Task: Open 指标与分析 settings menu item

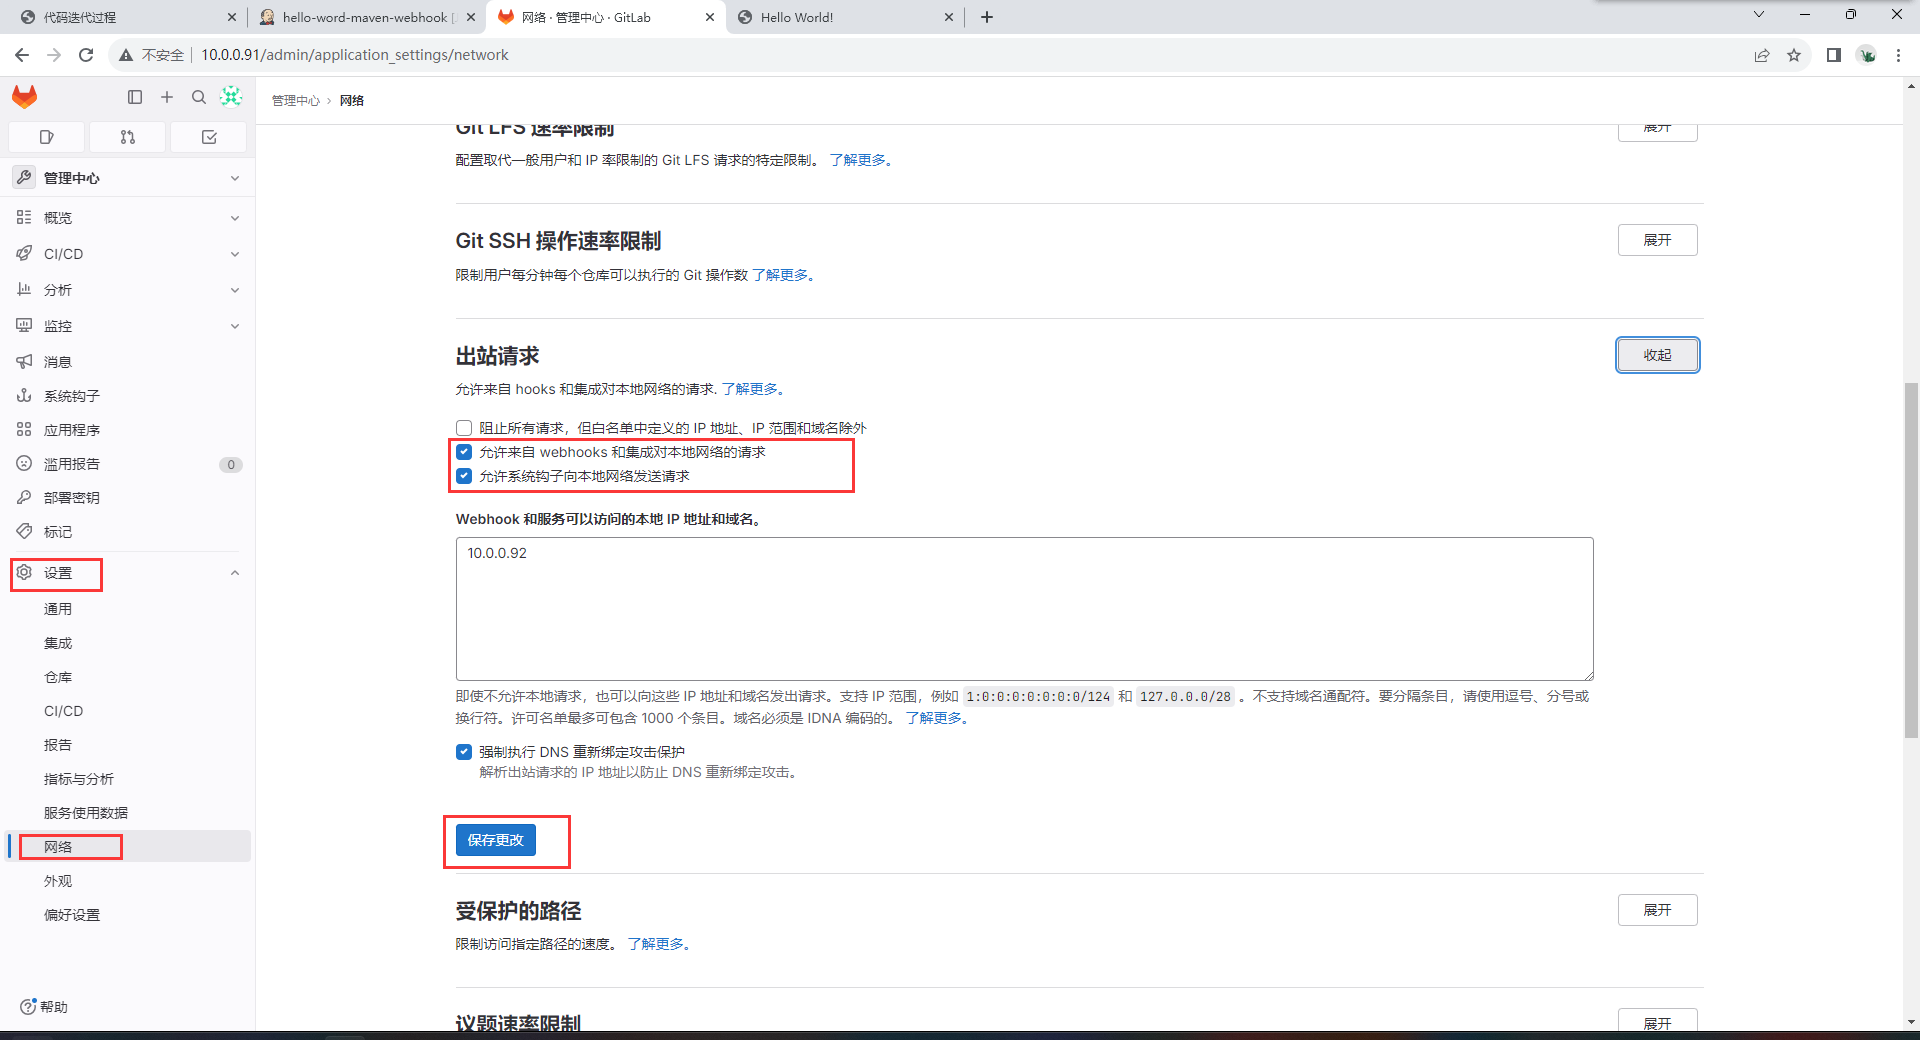Action: click(x=79, y=779)
